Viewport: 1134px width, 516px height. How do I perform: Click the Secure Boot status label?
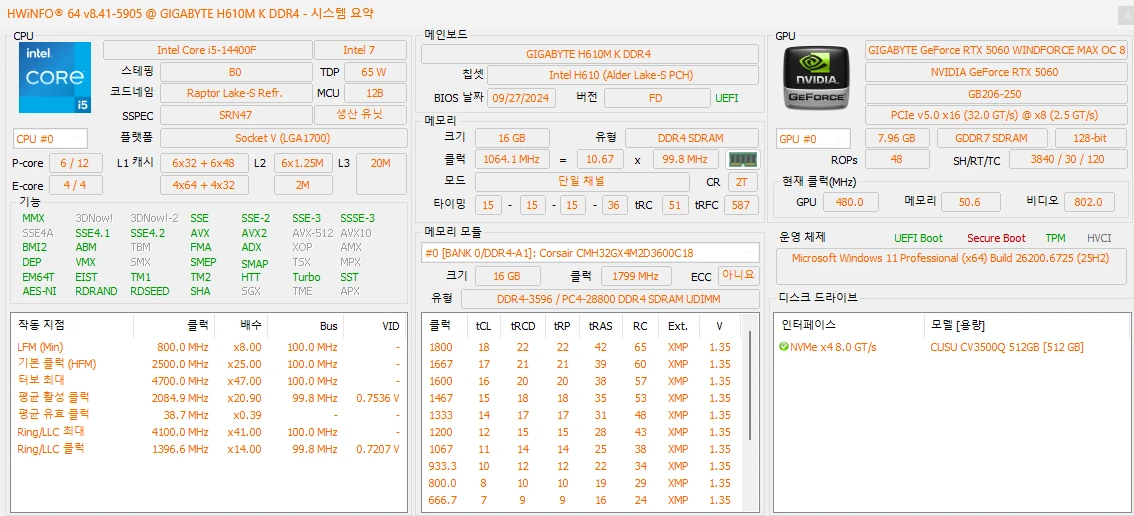click(997, 238)
